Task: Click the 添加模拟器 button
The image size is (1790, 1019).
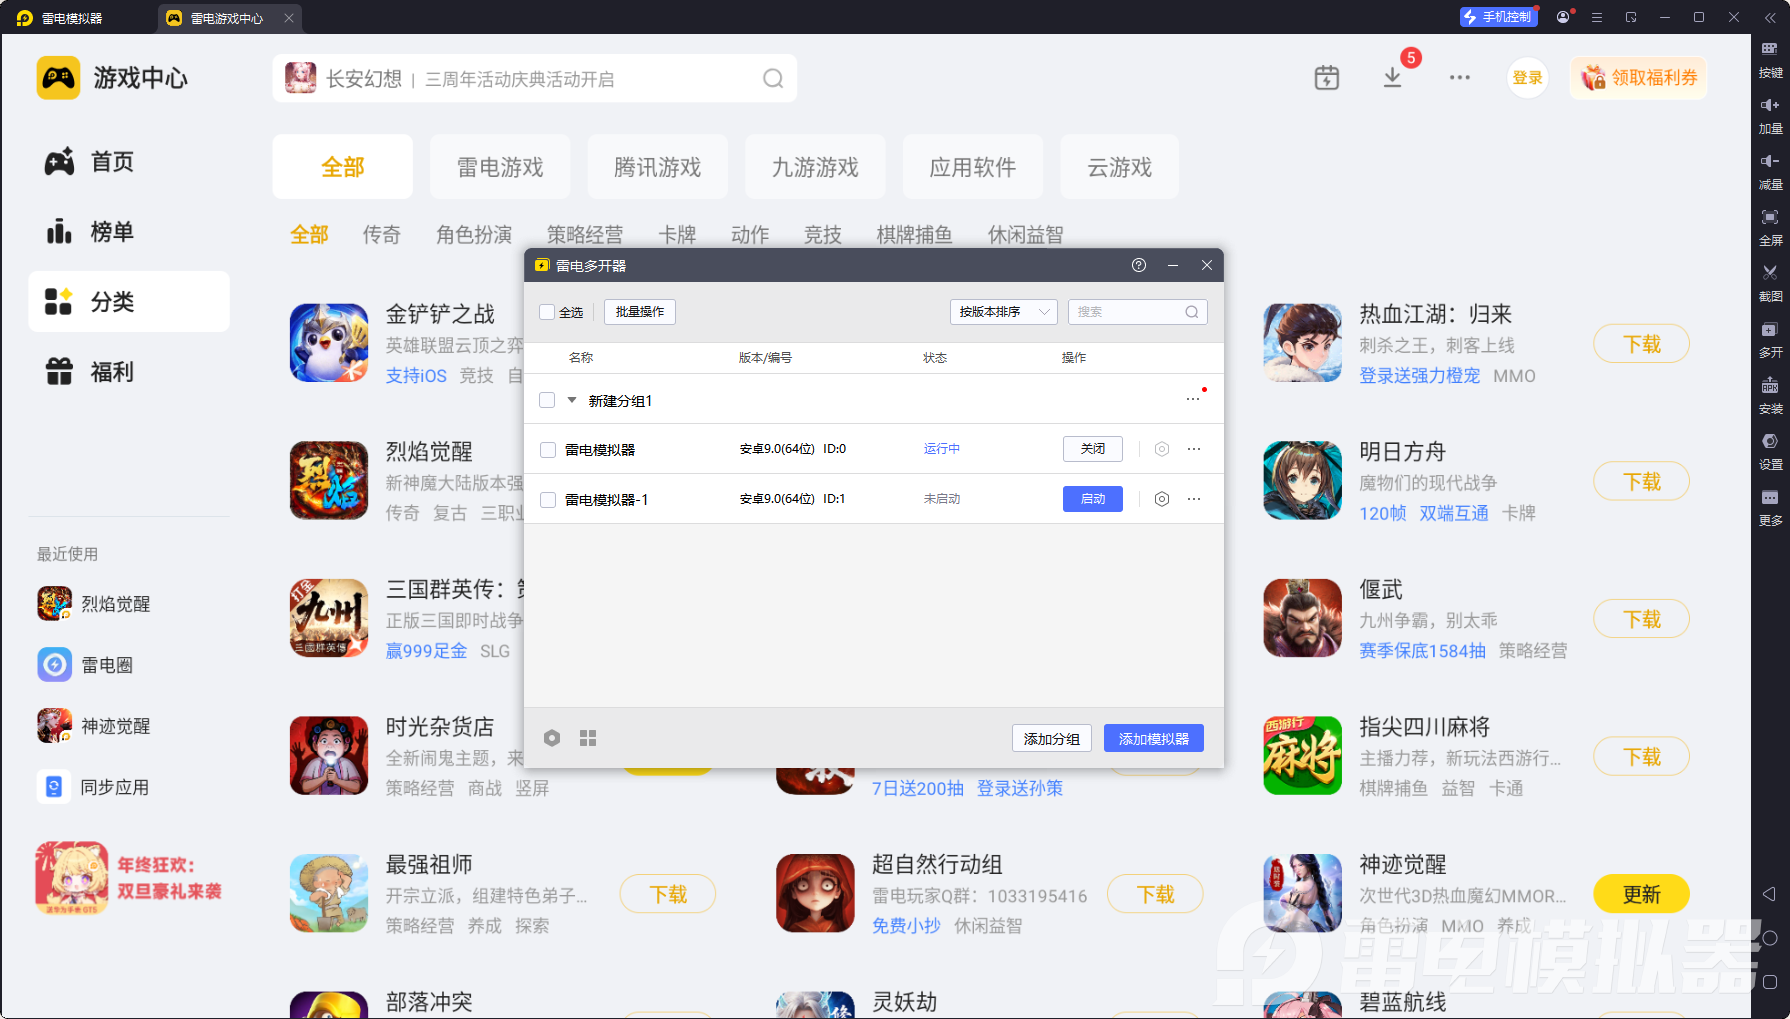Action: coord(1154,739)
